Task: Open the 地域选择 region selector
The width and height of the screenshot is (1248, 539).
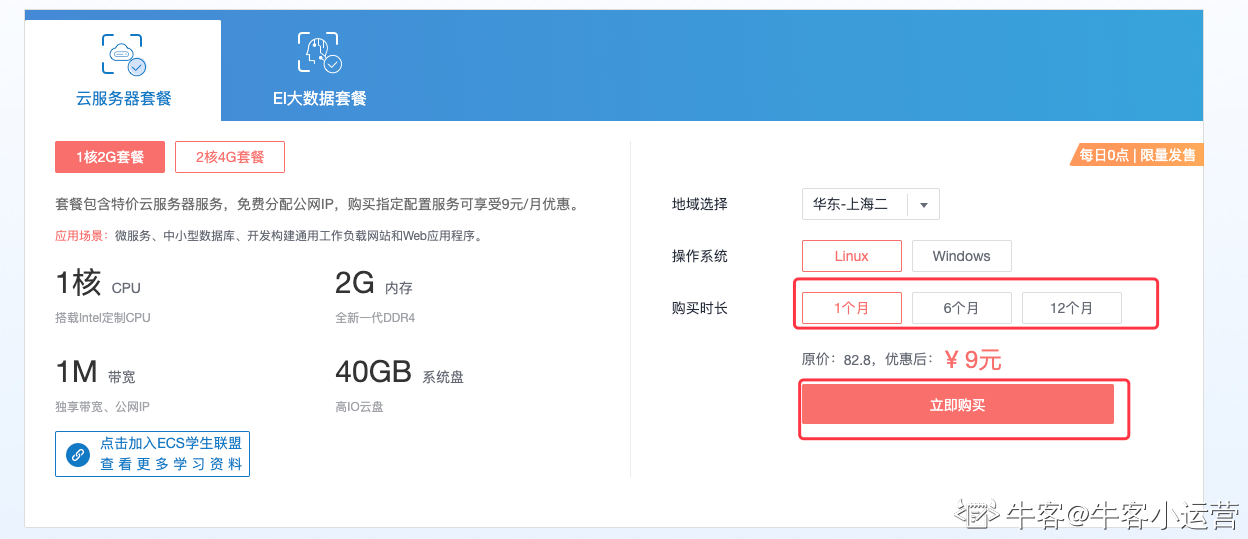Action: (x=871, y=204)
